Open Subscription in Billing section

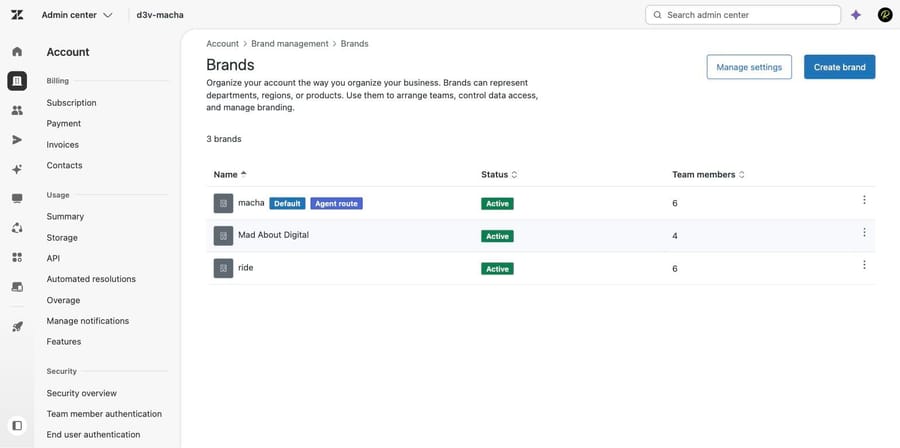pos(71,103)
